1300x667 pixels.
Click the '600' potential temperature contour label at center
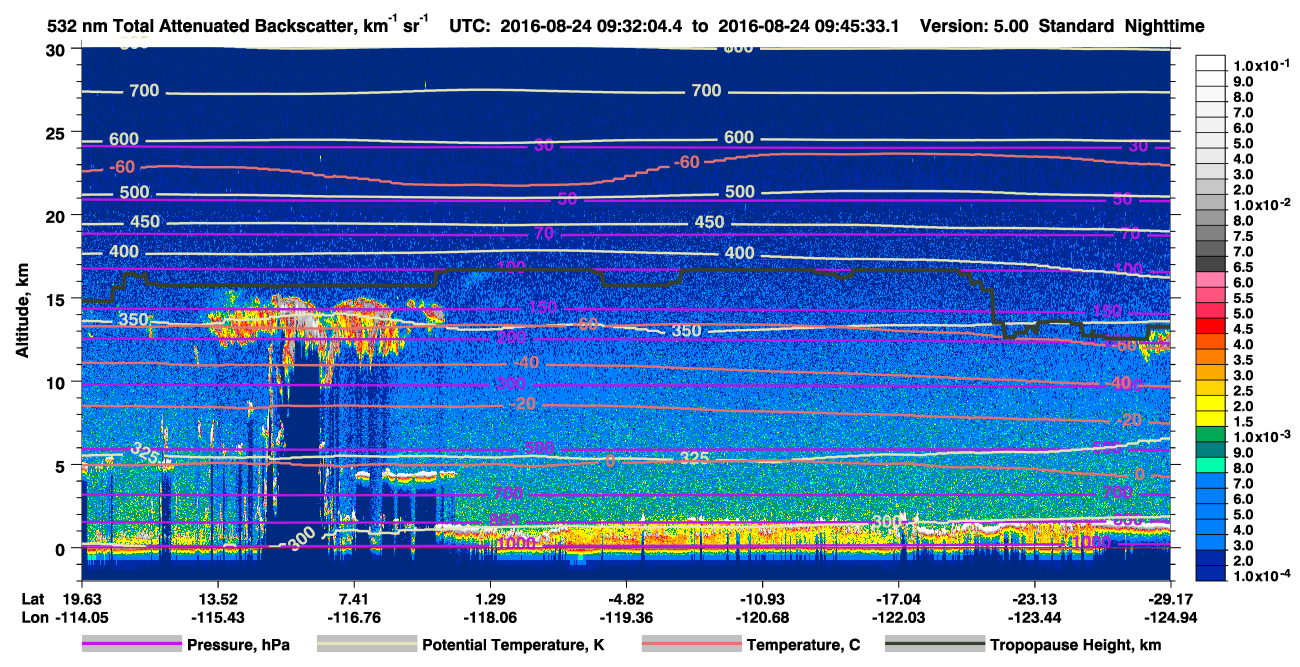[x=738, y=138]
